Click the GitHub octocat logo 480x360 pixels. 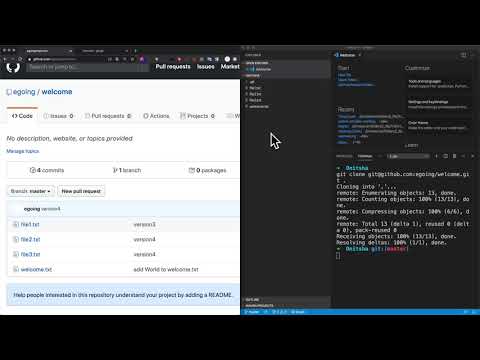coord(13,67)
